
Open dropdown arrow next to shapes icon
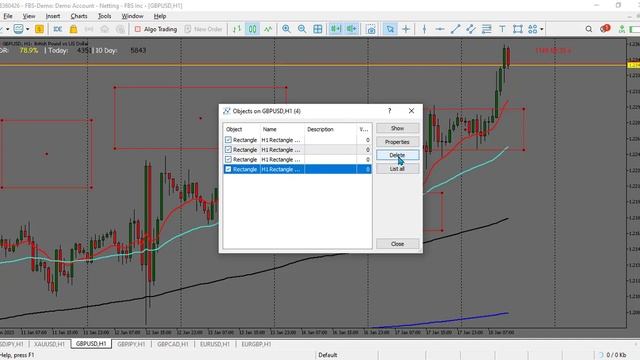(x=542, y=29)
